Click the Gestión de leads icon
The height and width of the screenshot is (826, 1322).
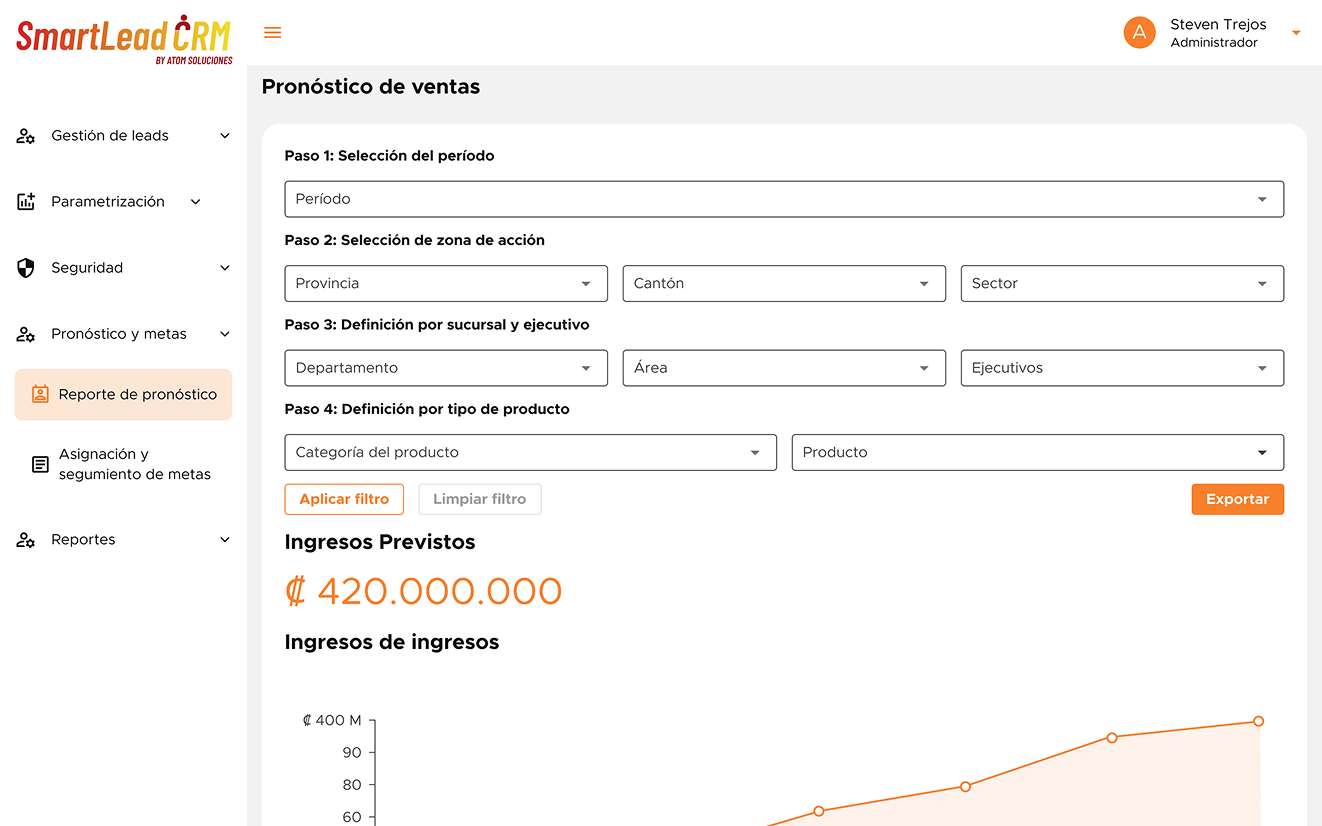click(x=26, y=136)
